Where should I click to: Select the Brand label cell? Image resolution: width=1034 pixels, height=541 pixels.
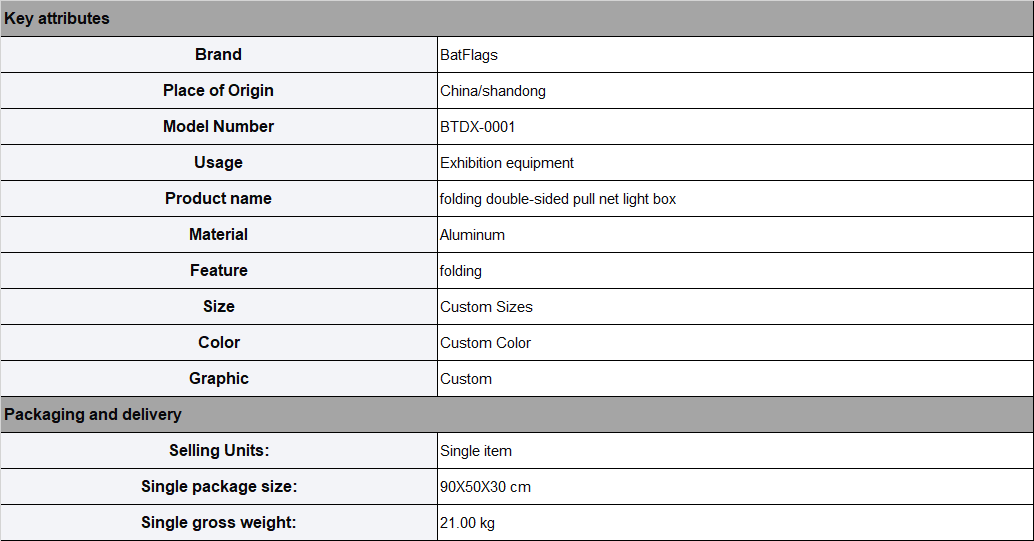pyautogui.click(x=218, y=55)
